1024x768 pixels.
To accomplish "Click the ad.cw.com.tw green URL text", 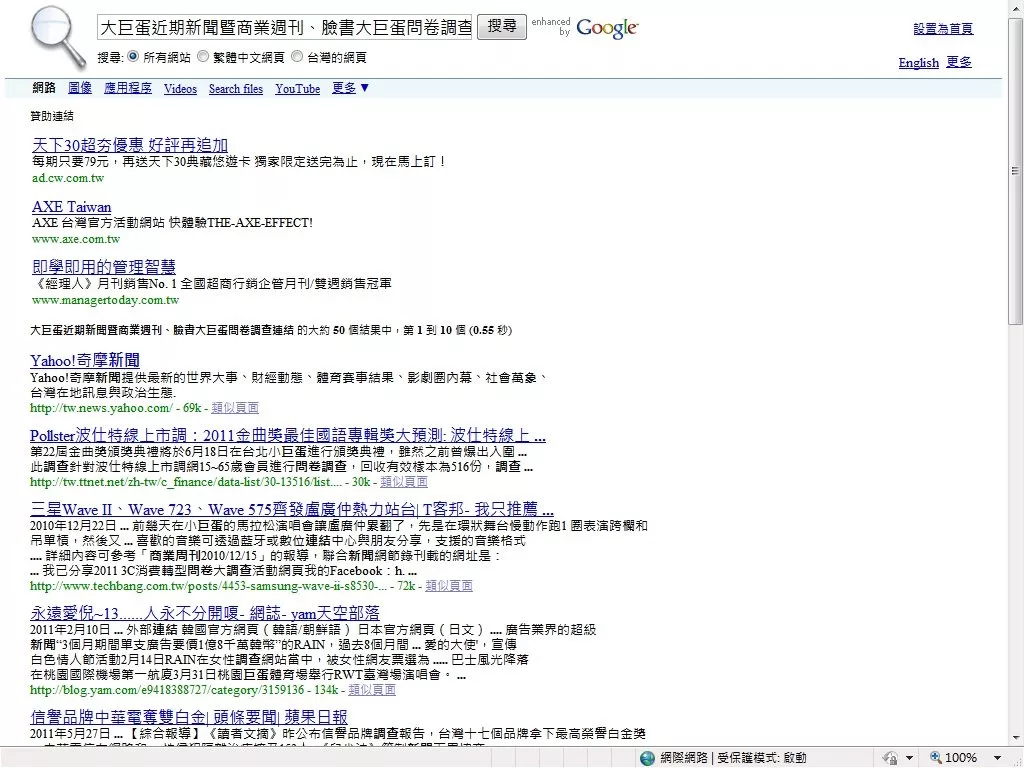I will click(68, 178).
